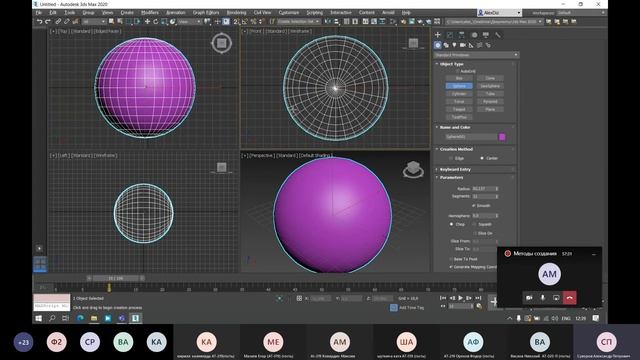
Task: Open the Modifiers menu
Action: click(x=150, y=13)
